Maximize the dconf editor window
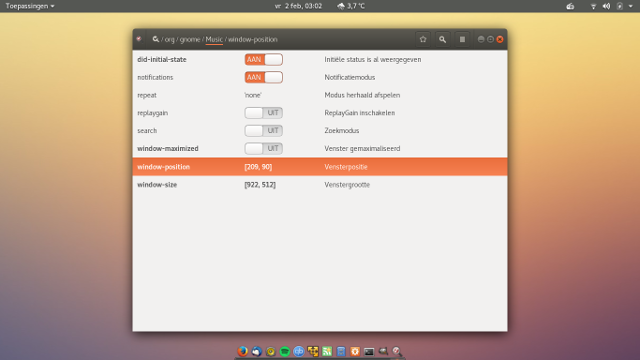 click(490, 39)
